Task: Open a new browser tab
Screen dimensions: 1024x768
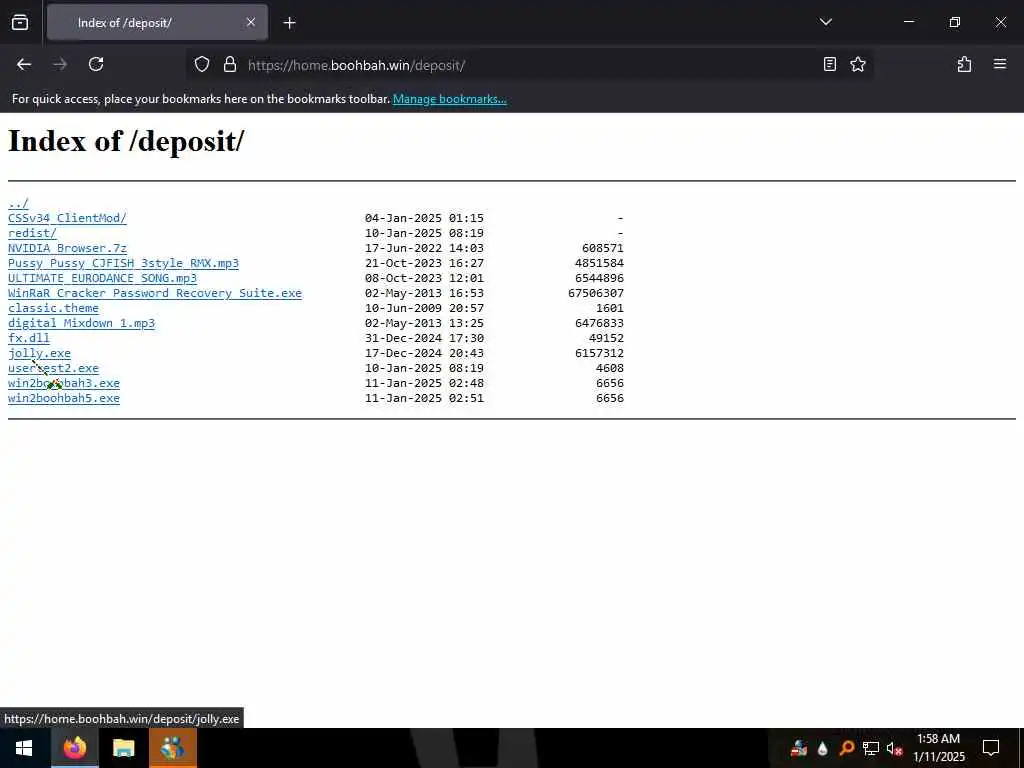Action: pos(289,23)
